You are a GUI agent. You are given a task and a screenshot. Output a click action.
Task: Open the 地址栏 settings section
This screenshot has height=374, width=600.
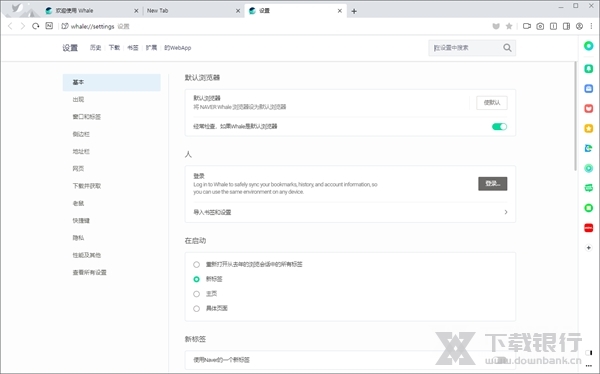coord(81,151)
